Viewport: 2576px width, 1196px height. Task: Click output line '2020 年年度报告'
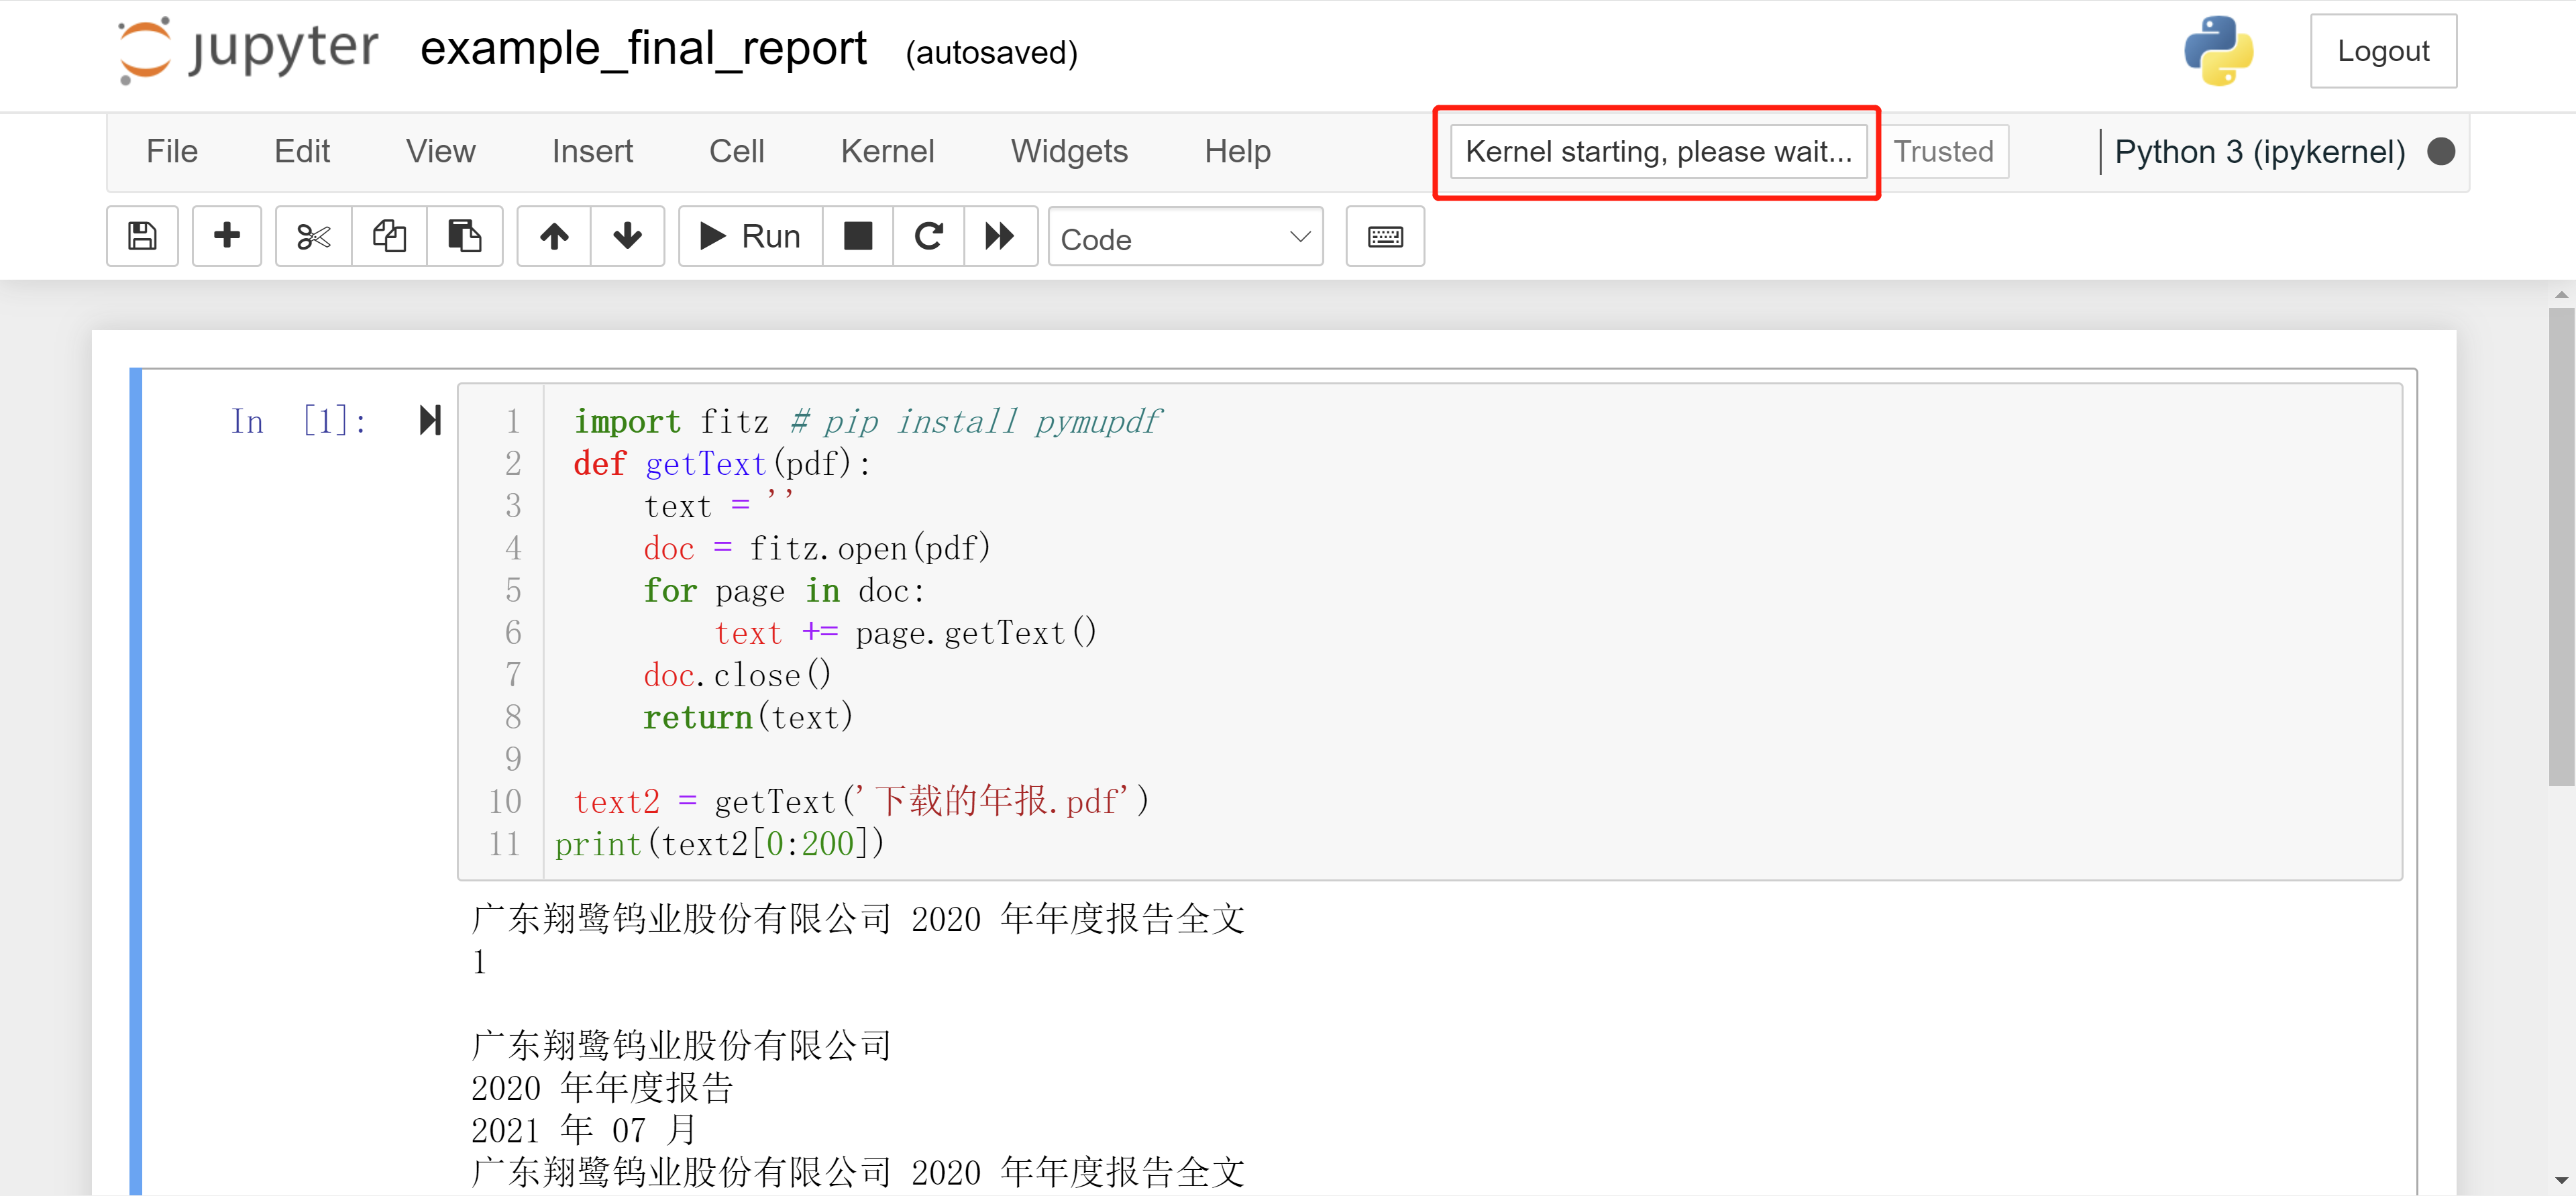tap(602, 1087)
